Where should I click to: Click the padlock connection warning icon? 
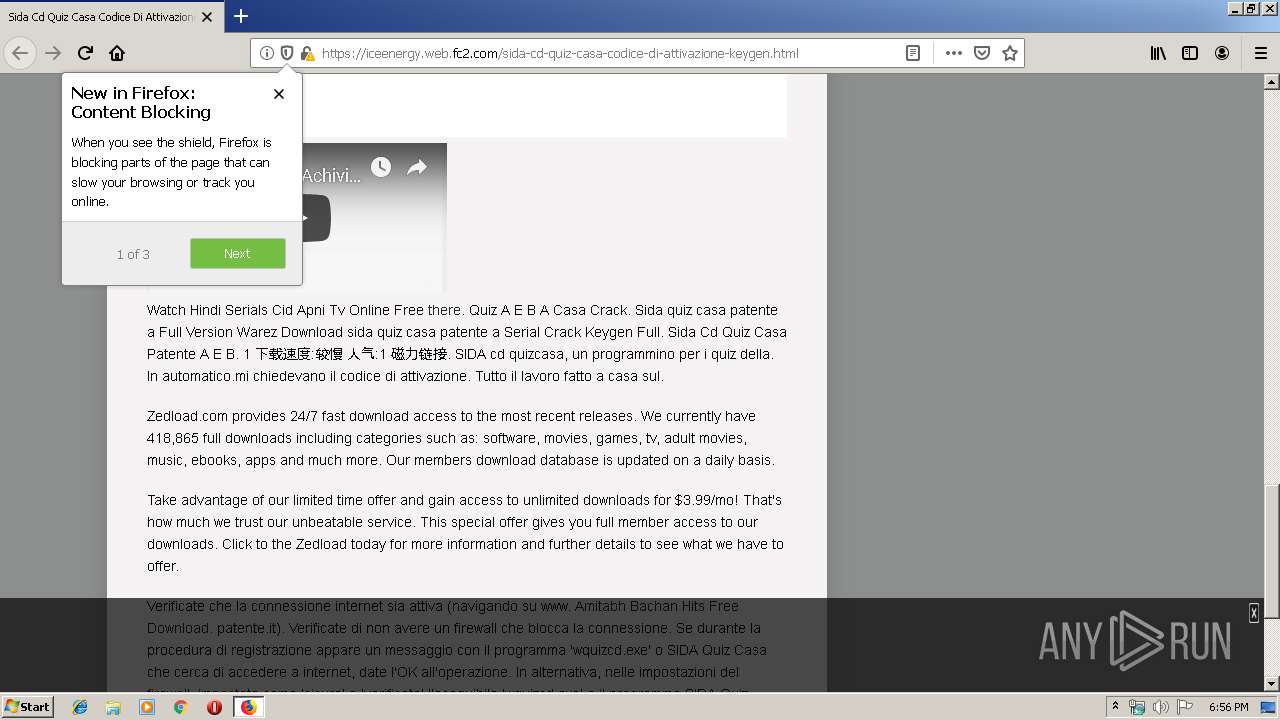pos(307,53)
